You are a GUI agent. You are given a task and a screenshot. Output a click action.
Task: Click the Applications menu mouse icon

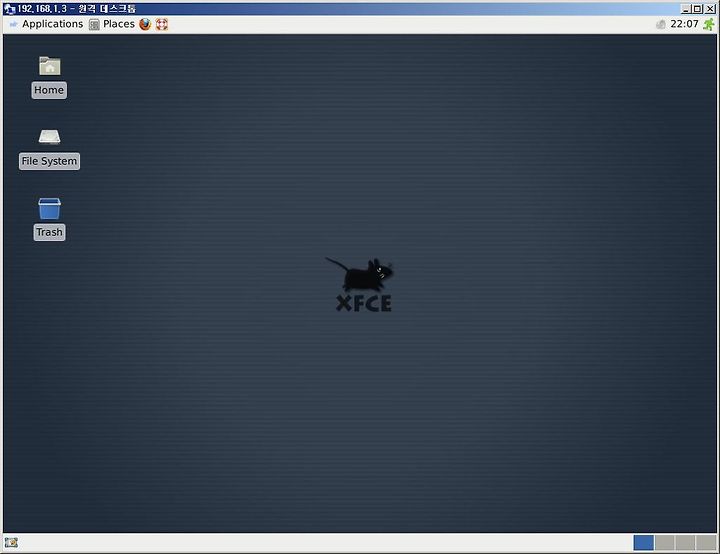(x=14, y=24)
